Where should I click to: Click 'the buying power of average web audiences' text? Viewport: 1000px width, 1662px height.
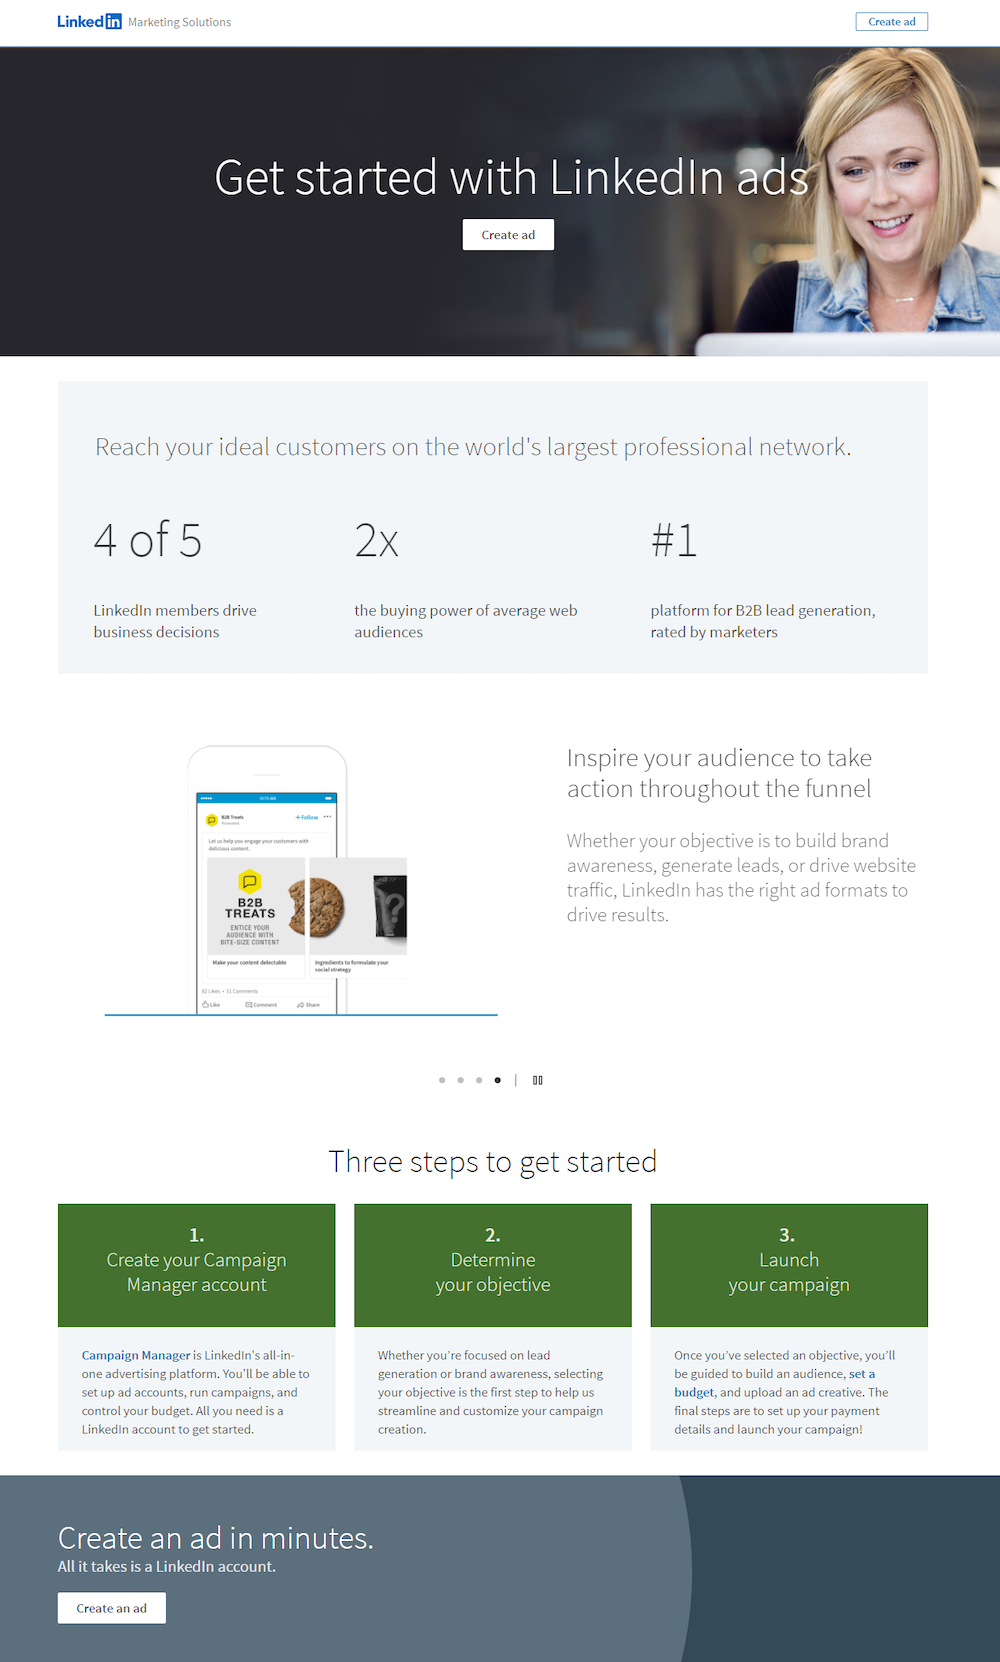click(466, 621)
